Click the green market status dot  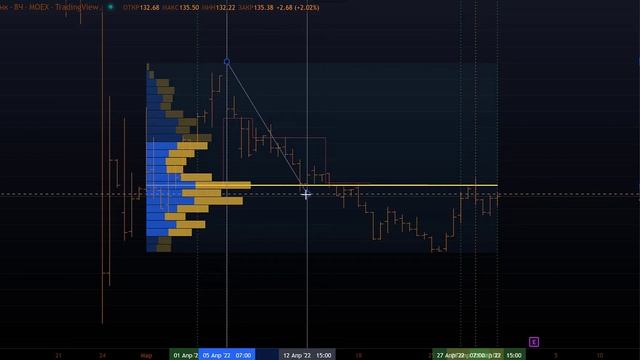(x=110, y=7)
